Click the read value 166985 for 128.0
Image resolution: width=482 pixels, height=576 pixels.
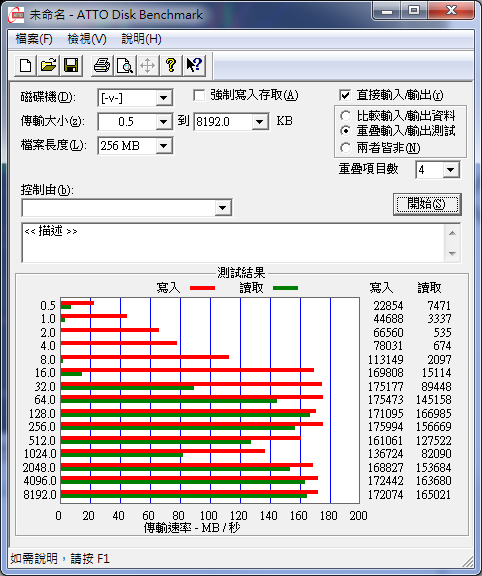433,414
